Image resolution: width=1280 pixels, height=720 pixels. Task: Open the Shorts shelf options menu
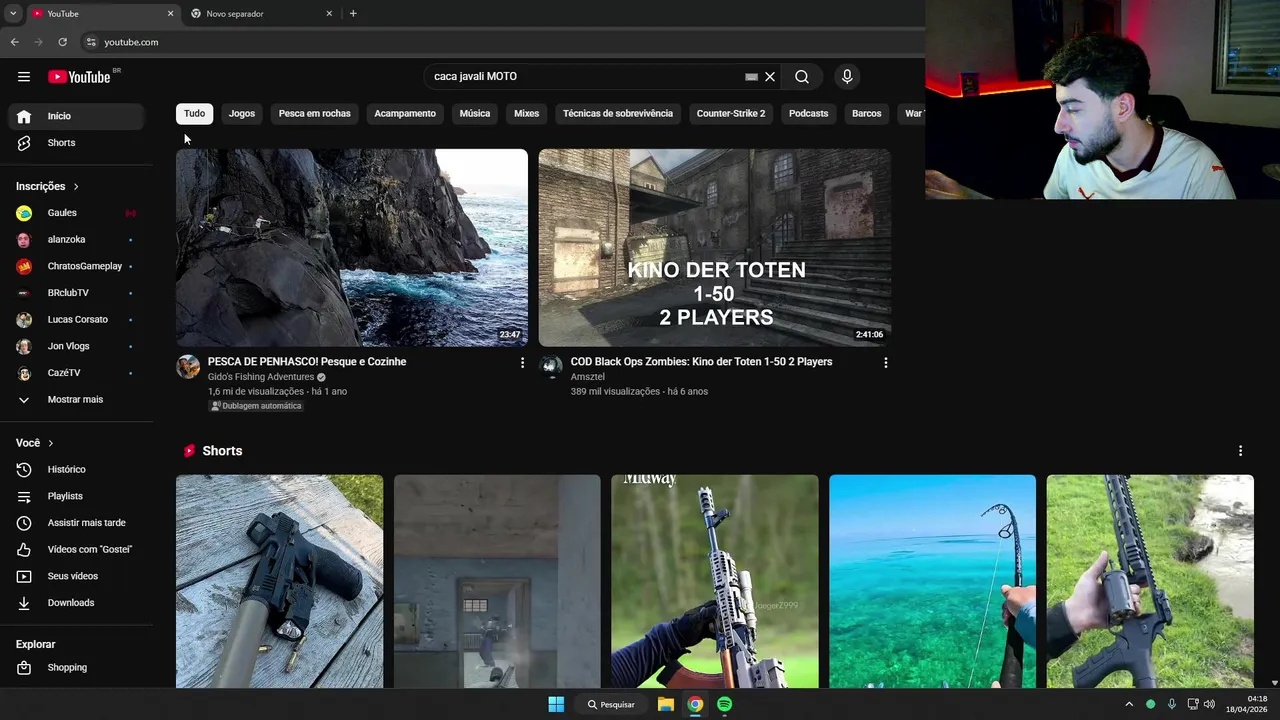click(x=1240, y=451)
